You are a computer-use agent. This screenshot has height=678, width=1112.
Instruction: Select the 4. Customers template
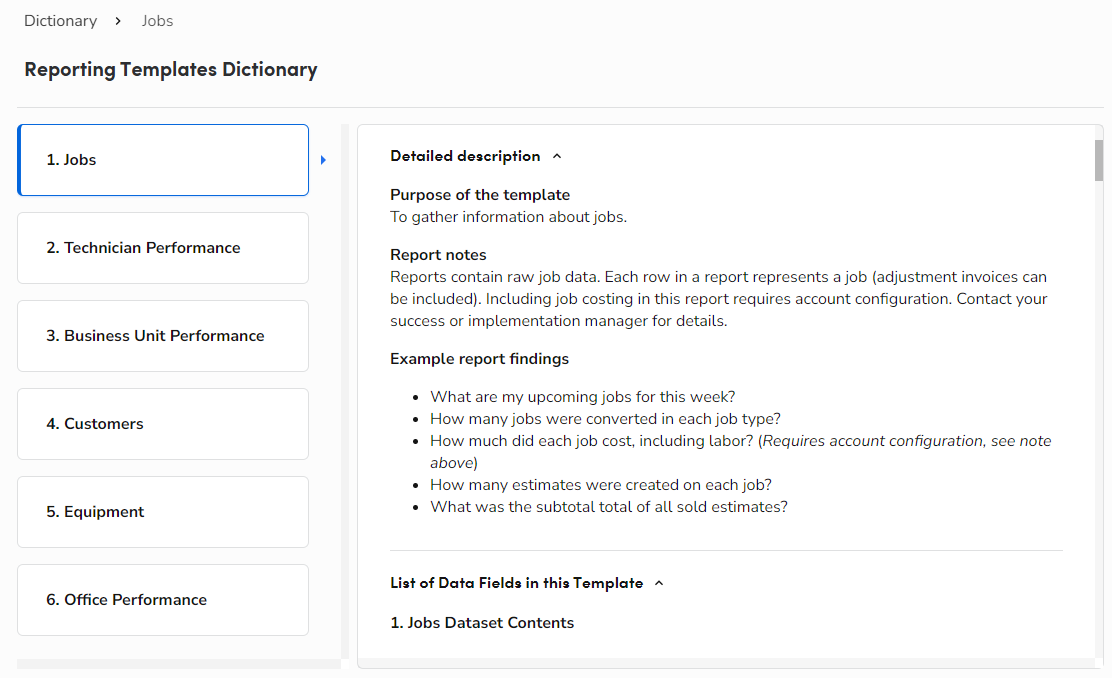(163, 424)
